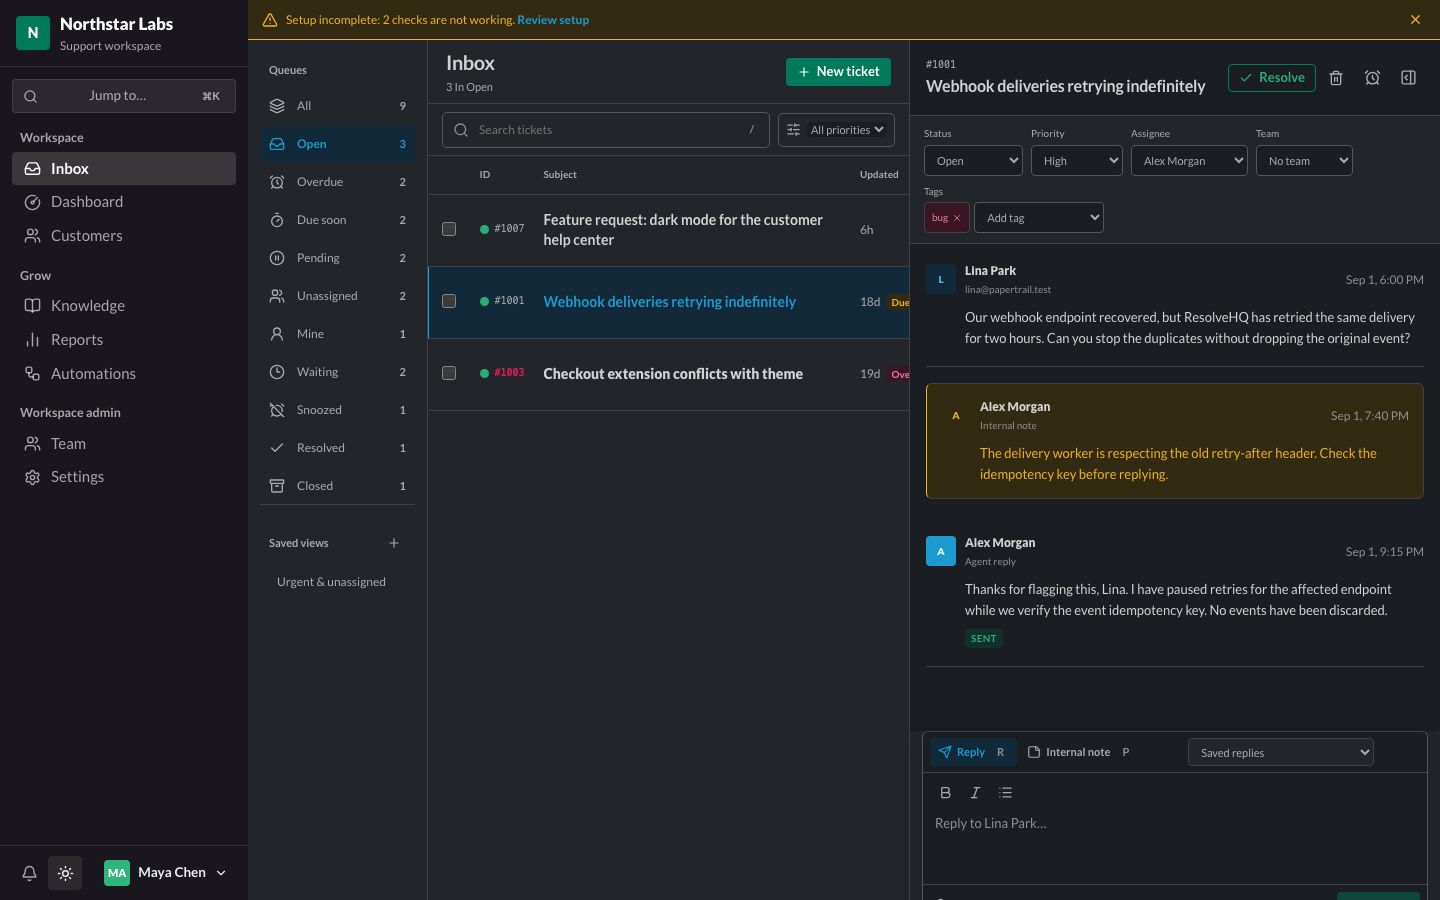The height and width of the screenshot is (900, 1440).
Task: Switch to Internal note tab
Action: click(1079, 752)
